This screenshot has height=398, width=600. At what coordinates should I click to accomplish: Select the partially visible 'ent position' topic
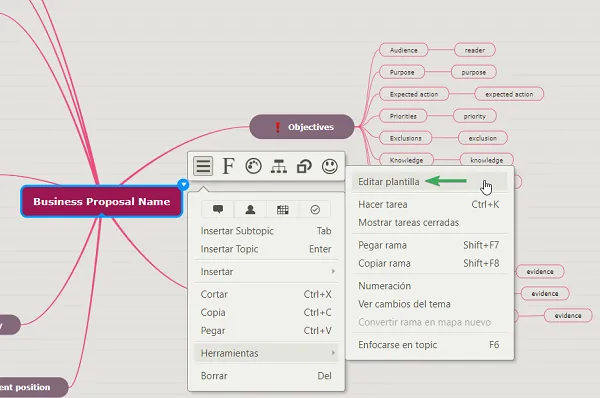[34, 387]
